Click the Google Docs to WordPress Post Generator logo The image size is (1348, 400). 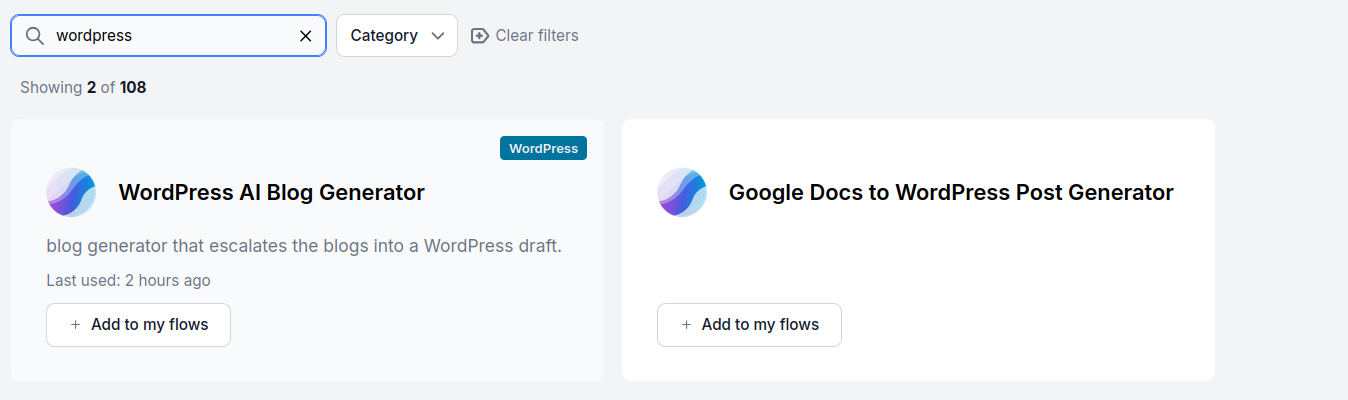(682, 192)
